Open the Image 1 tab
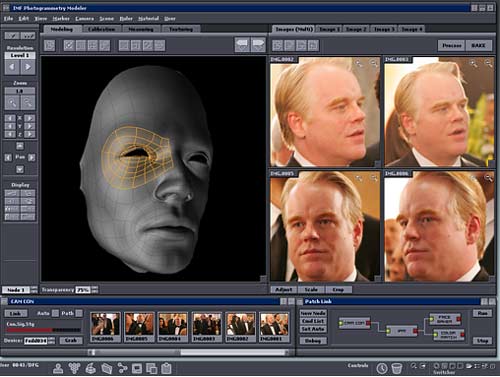Image resolution: width=500 pixels, height=377 pixels. tap(329, 29)
